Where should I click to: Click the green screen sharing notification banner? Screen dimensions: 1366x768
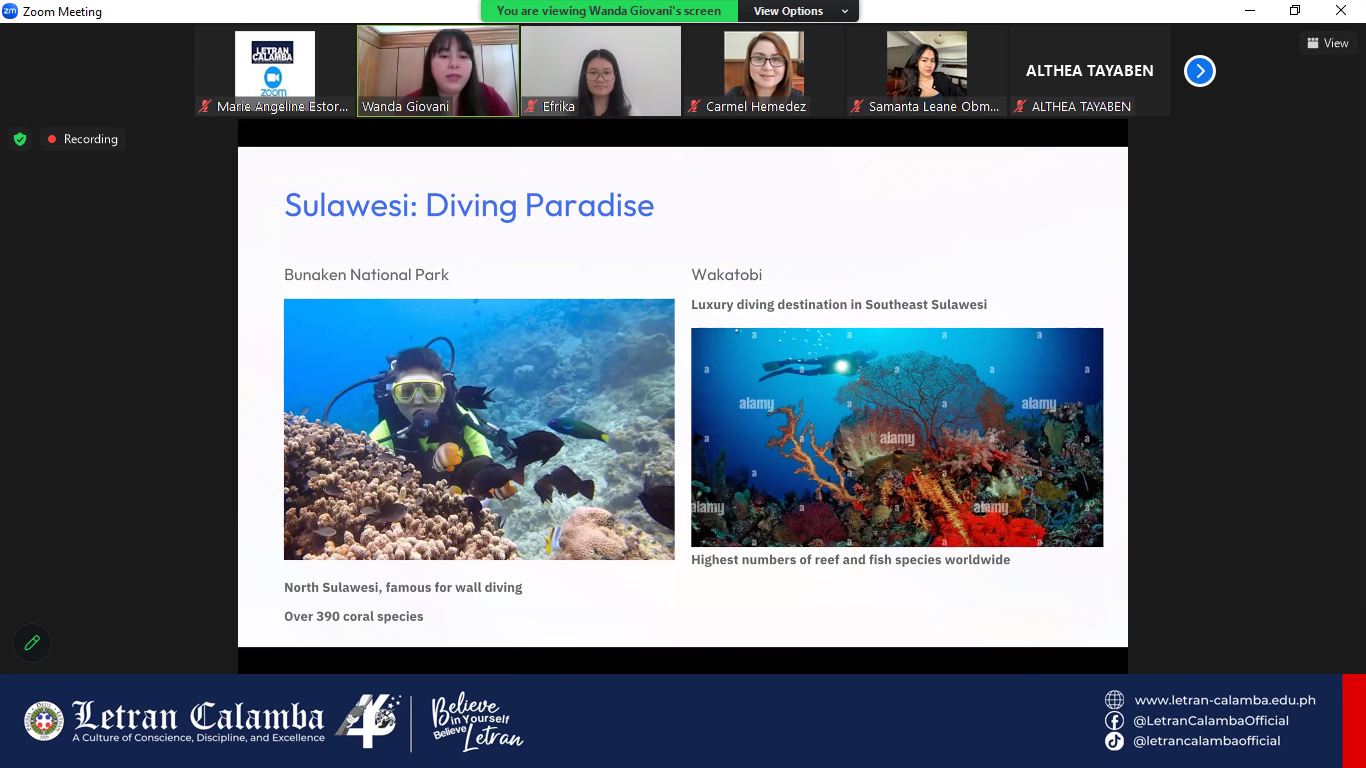tap(609, 11)
